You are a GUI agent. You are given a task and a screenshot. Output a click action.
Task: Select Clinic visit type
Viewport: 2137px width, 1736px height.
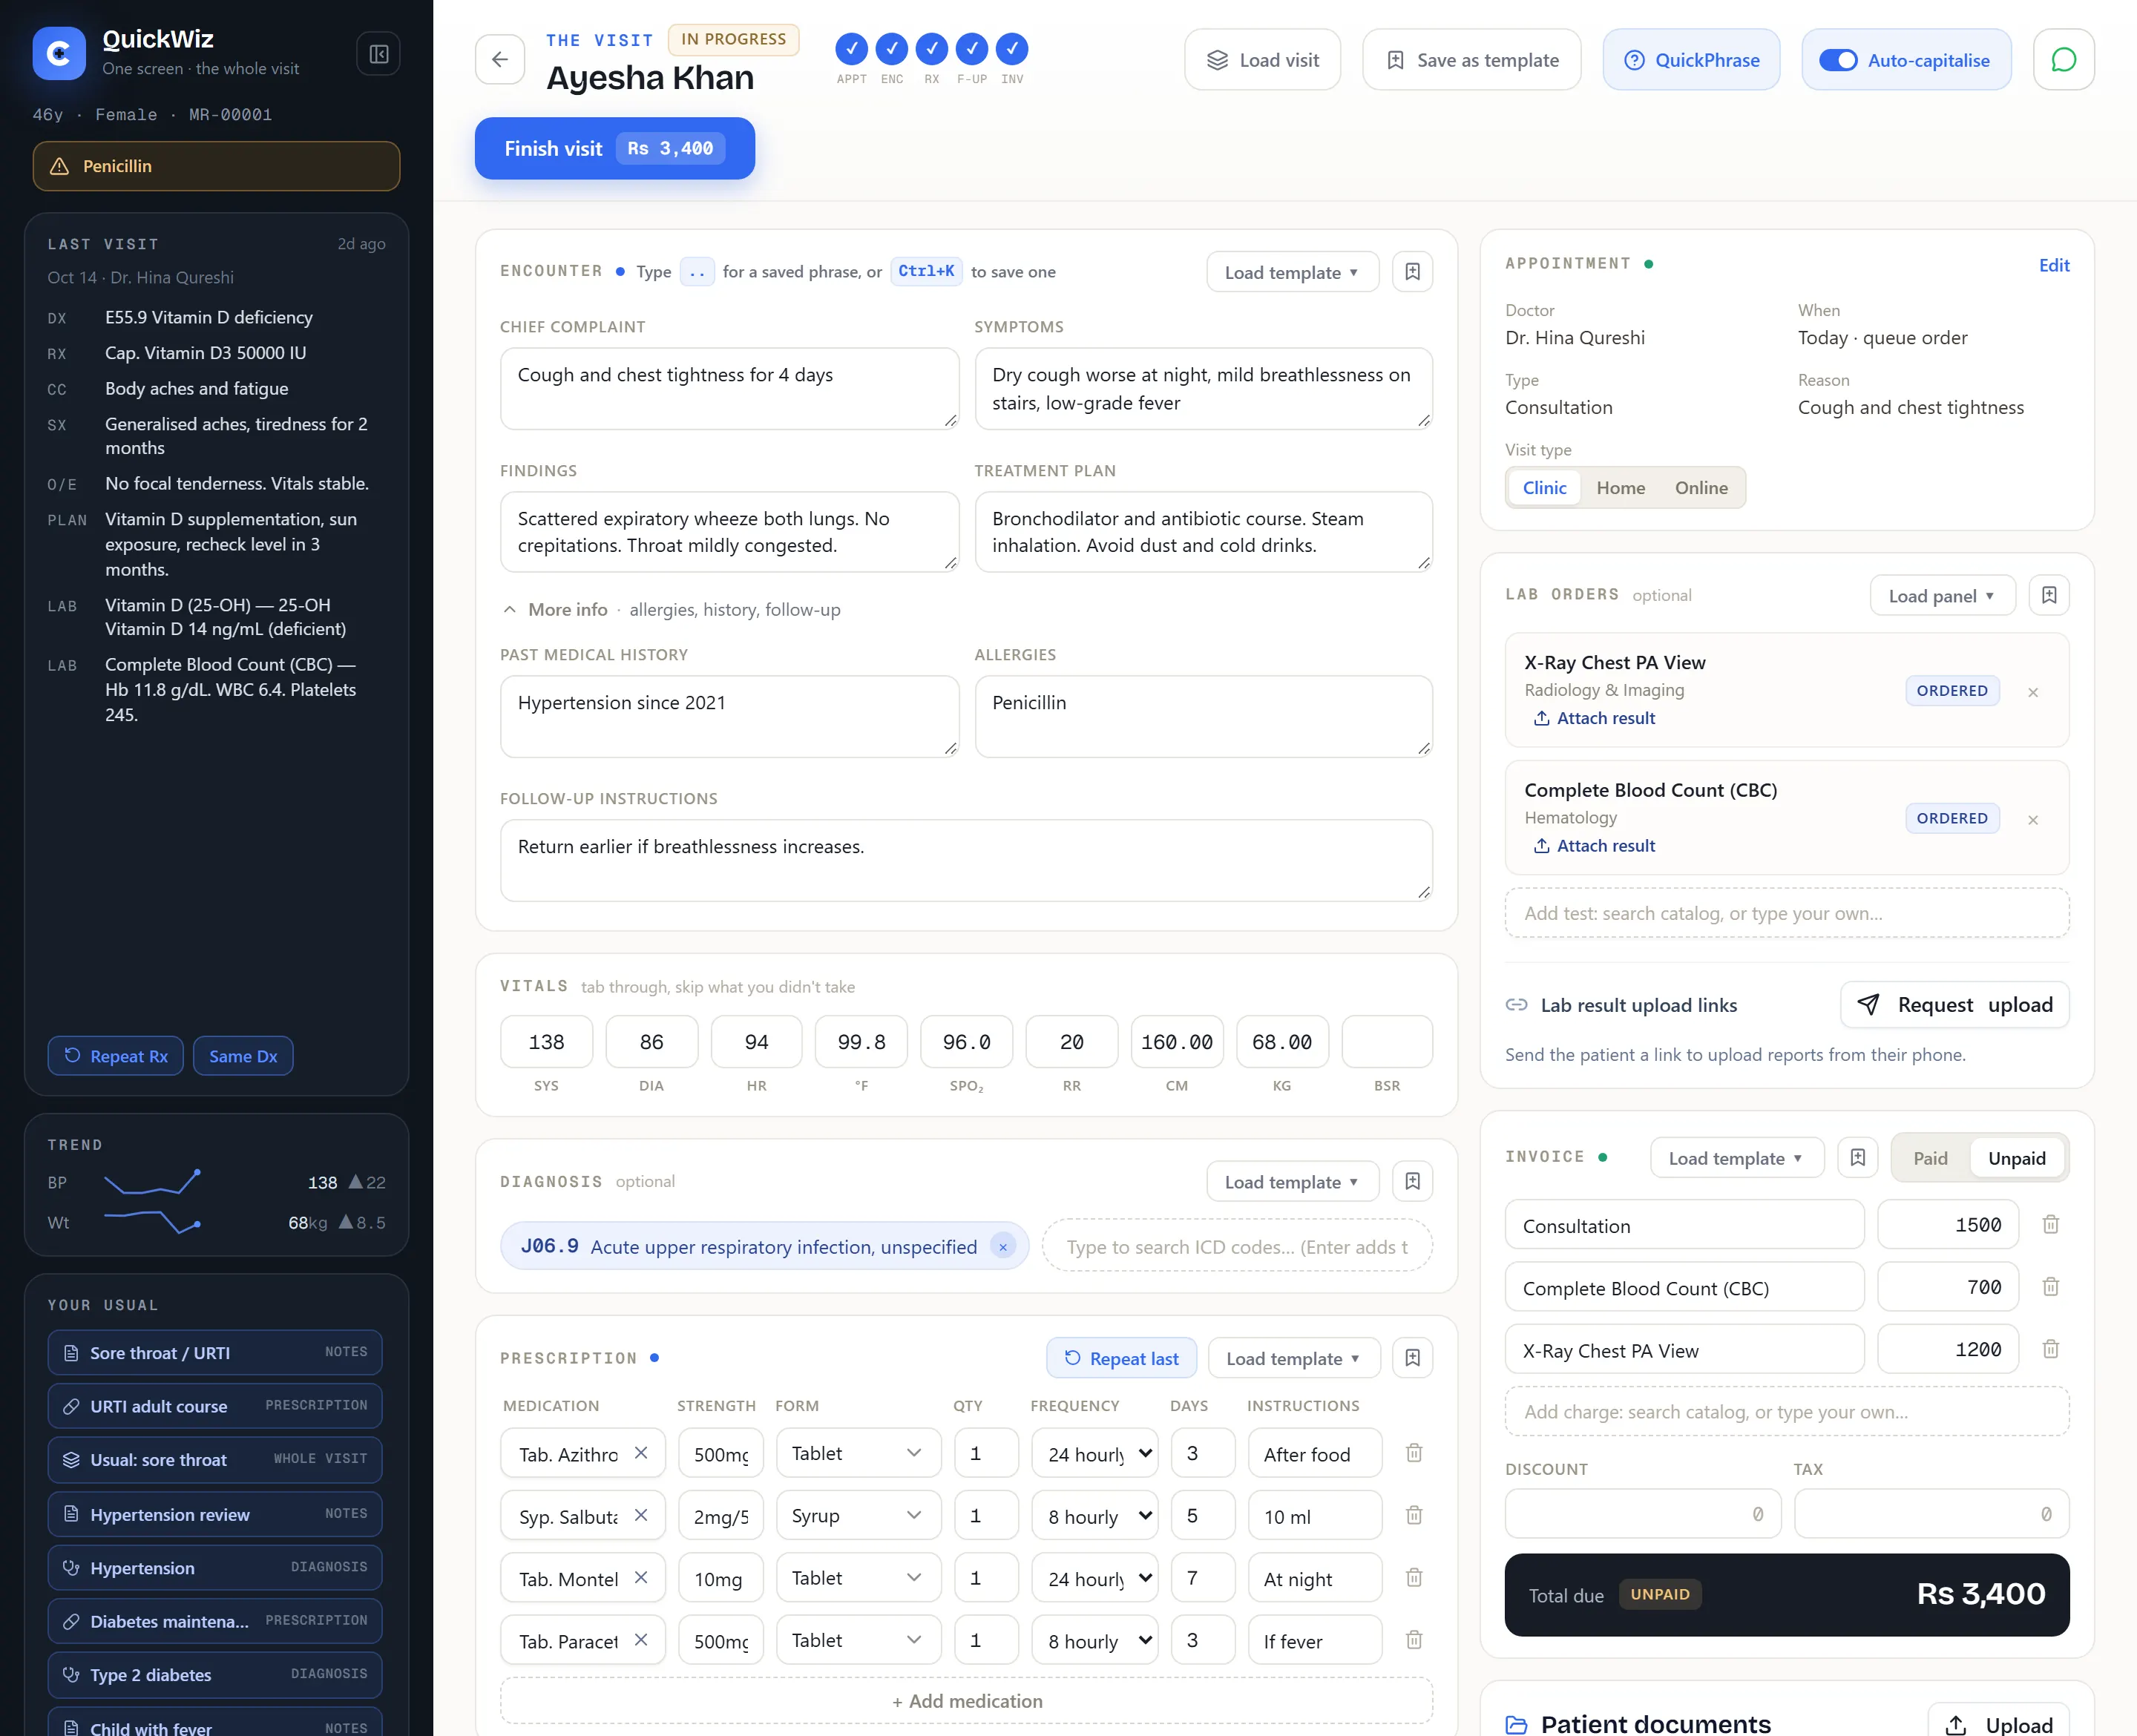point(1544,488)
